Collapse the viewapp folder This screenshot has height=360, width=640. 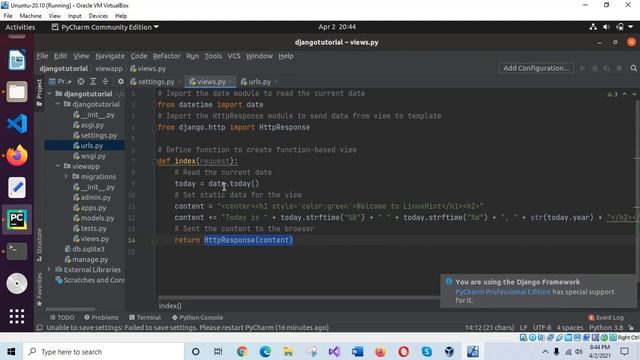click(58, 166)
